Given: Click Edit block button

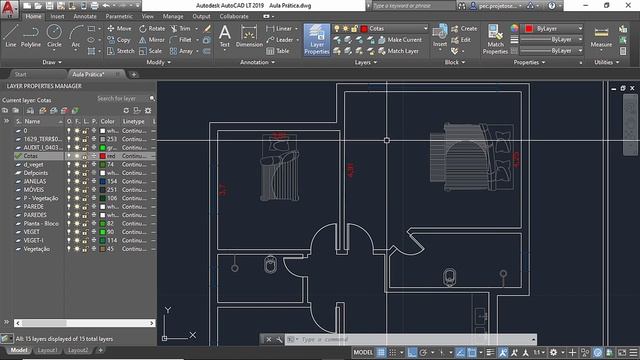Looking at the screenshot, I should 461,40.
